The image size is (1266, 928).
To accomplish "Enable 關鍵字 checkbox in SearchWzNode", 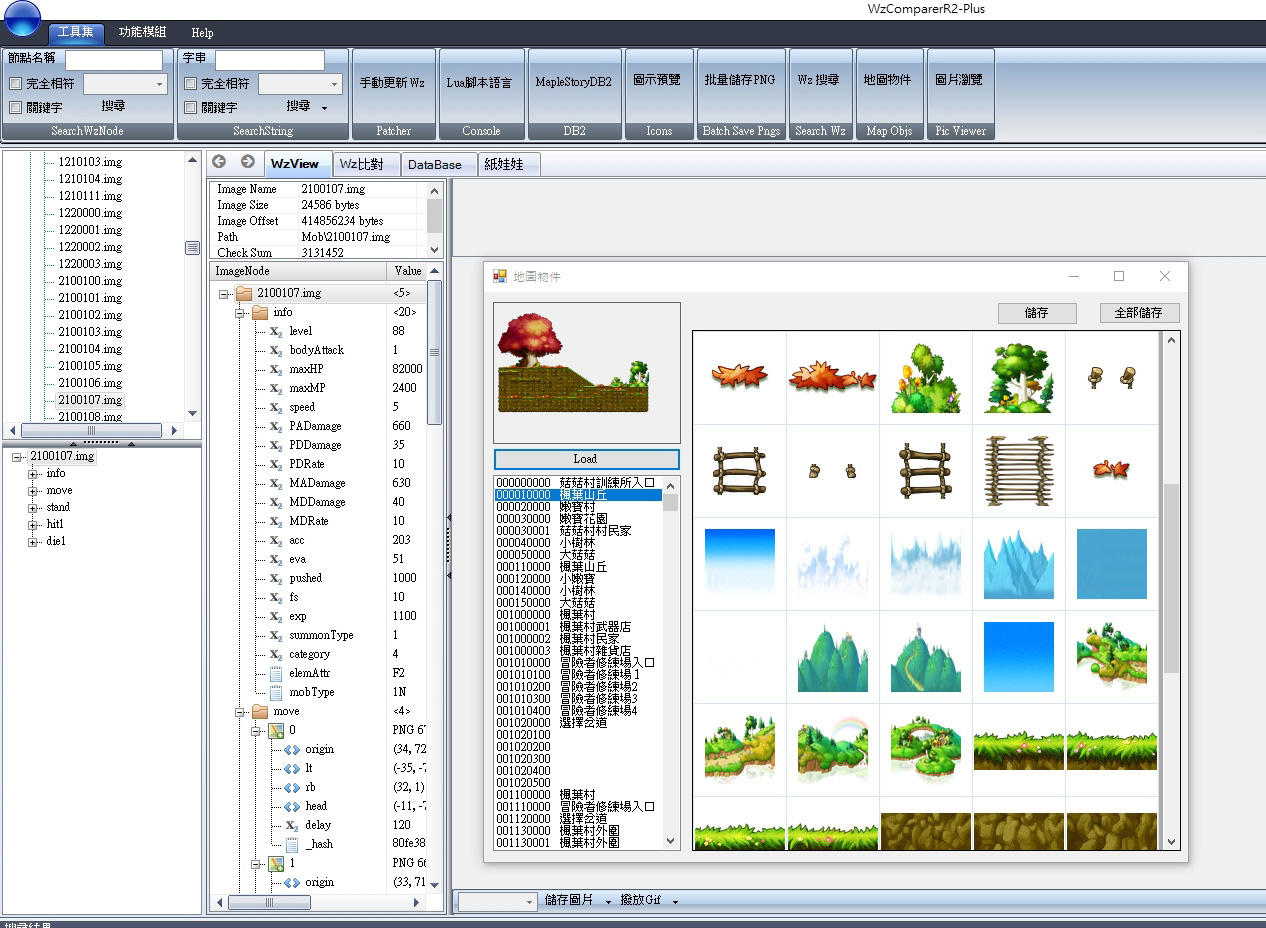I will pyautogui.click(x=15, y=107).
